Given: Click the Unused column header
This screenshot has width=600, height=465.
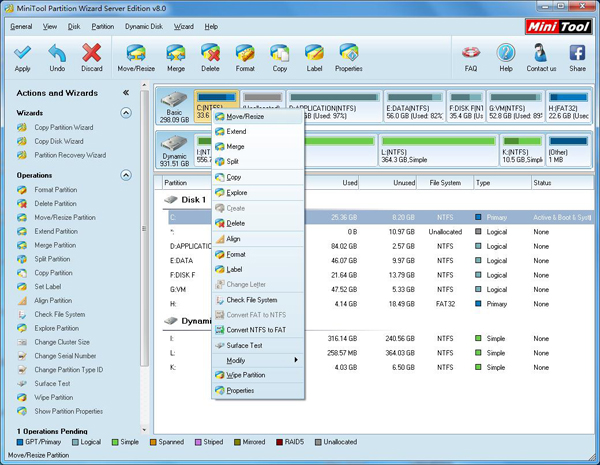Looking at the screenshot, I should click(x=388, y=183).
